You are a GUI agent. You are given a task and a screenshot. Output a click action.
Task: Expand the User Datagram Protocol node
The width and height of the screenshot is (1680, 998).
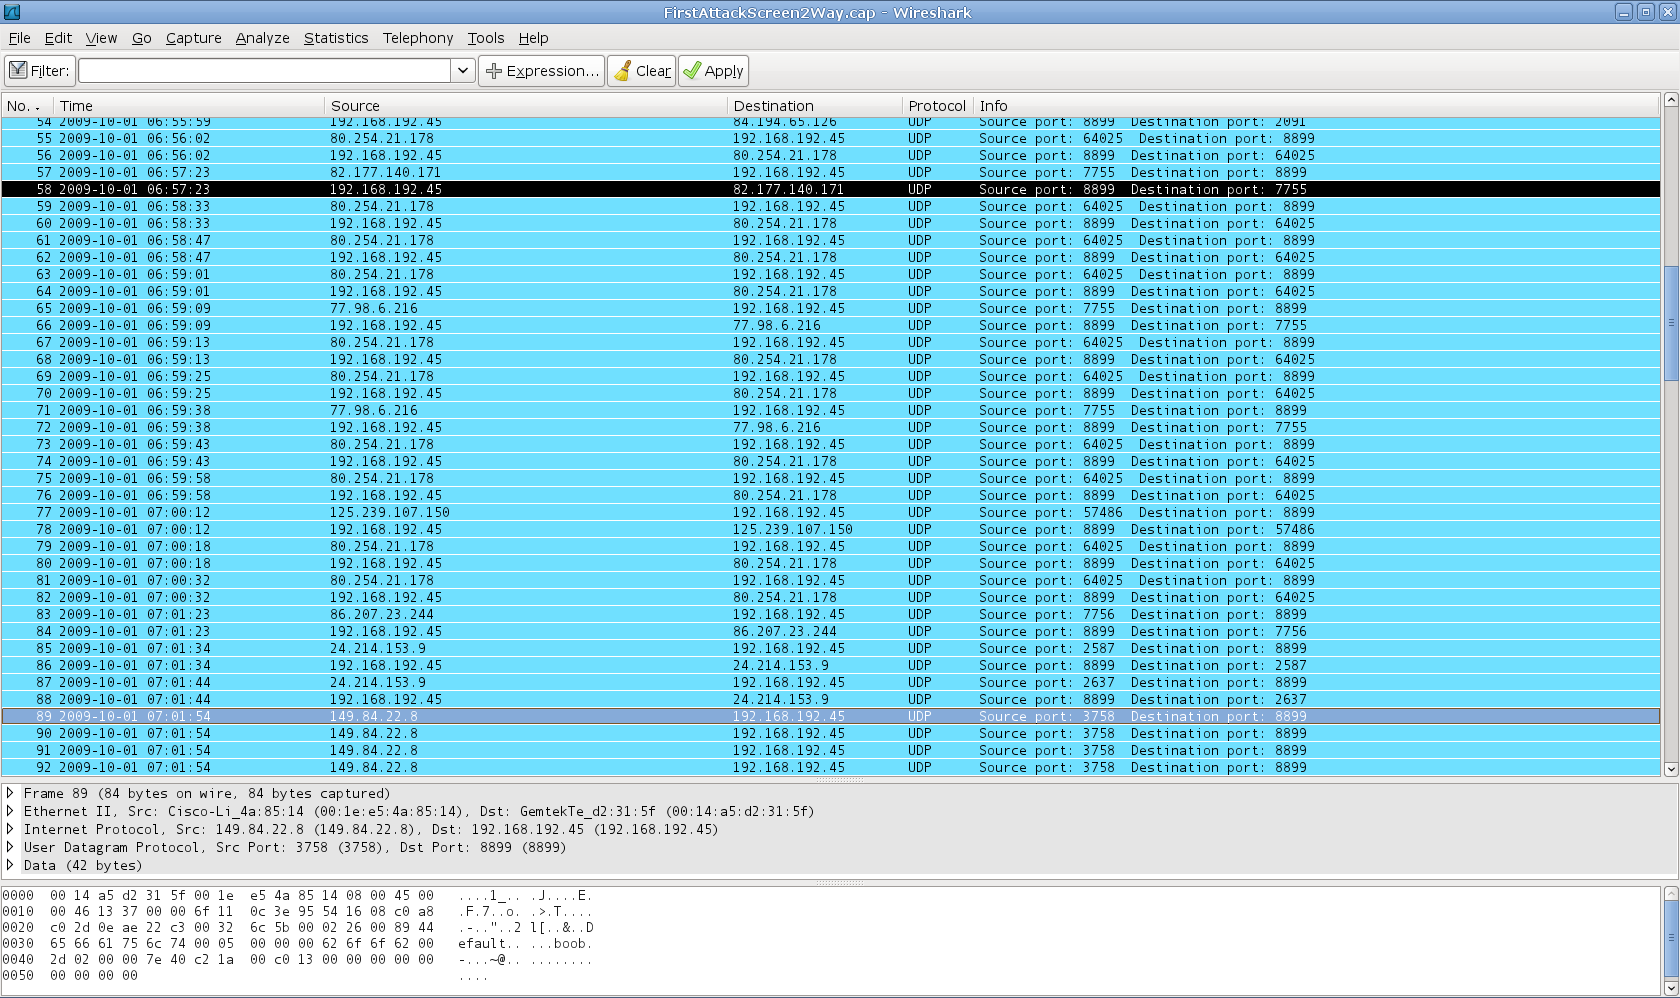10,847
